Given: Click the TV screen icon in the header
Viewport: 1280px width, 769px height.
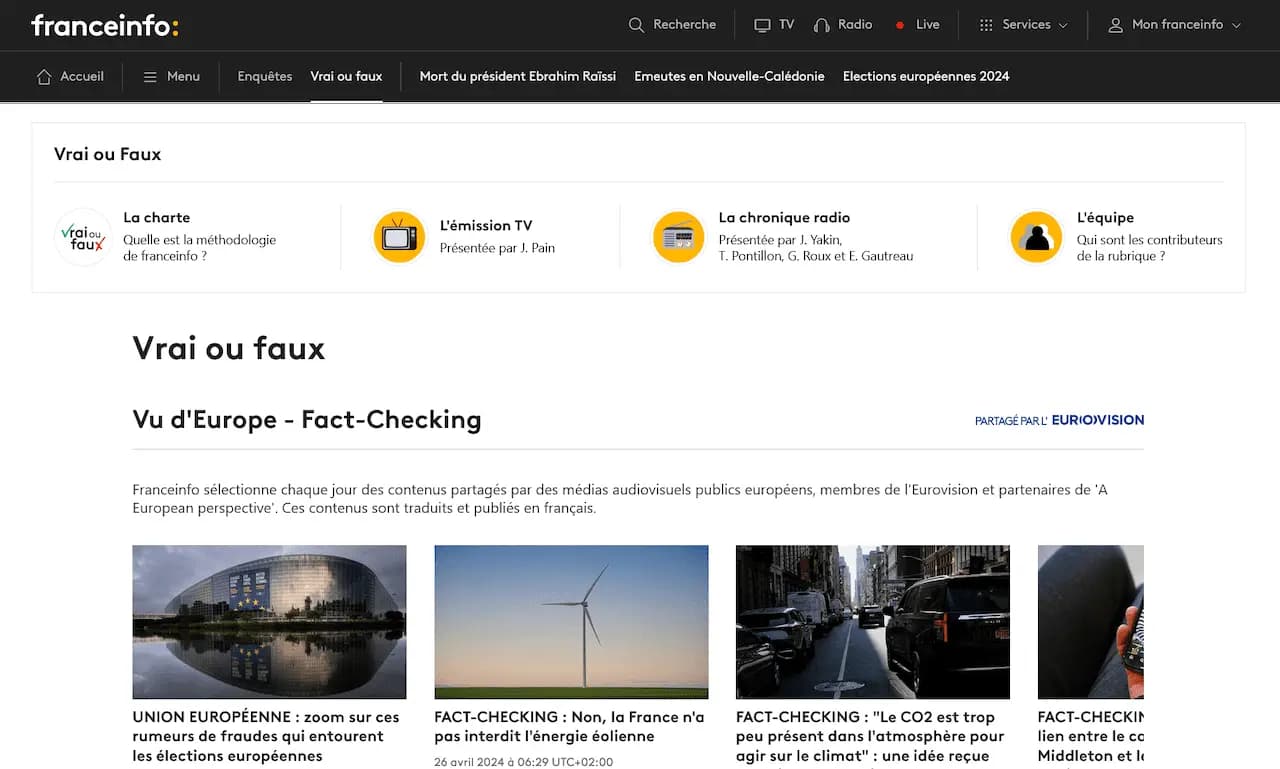Looking at the screenshot, I should [760, 25].
